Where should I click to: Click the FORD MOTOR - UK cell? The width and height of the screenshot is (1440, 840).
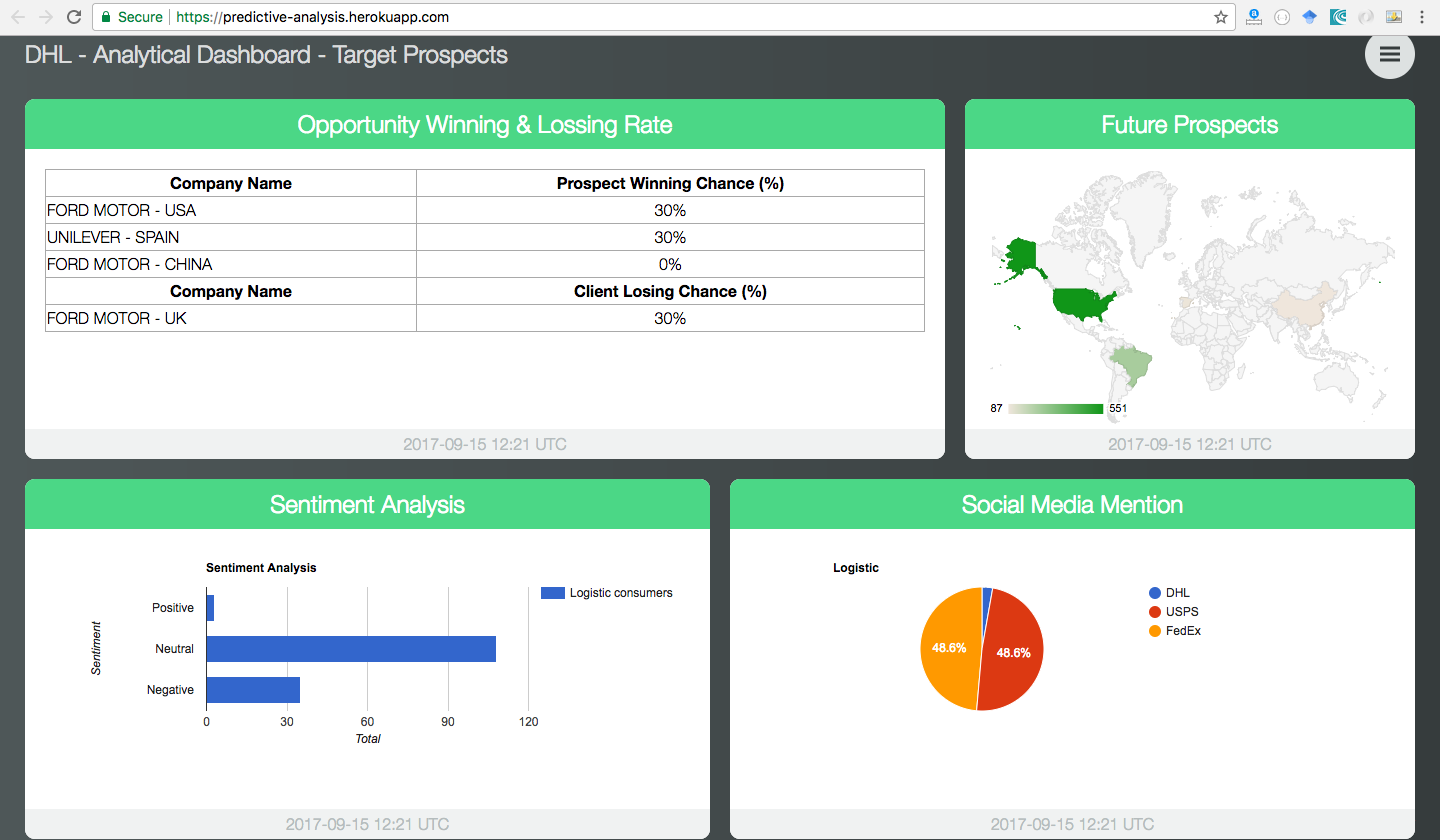pyautogui.click(x=231, y=318)
